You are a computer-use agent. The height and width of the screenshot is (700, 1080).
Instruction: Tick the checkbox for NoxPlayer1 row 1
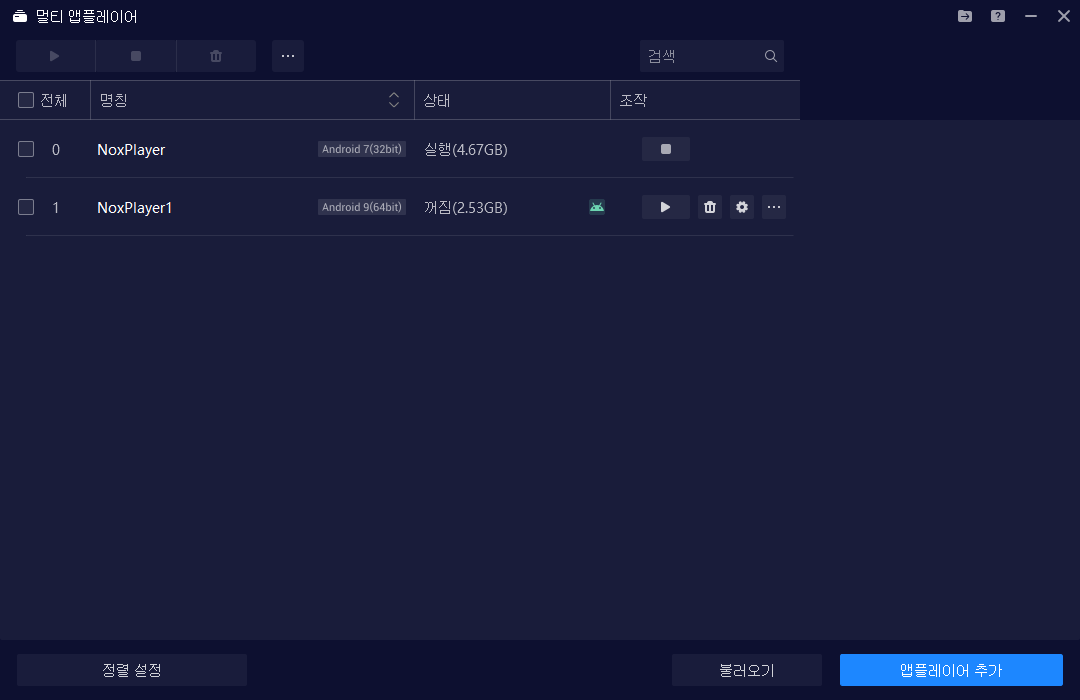click(25, 207)
